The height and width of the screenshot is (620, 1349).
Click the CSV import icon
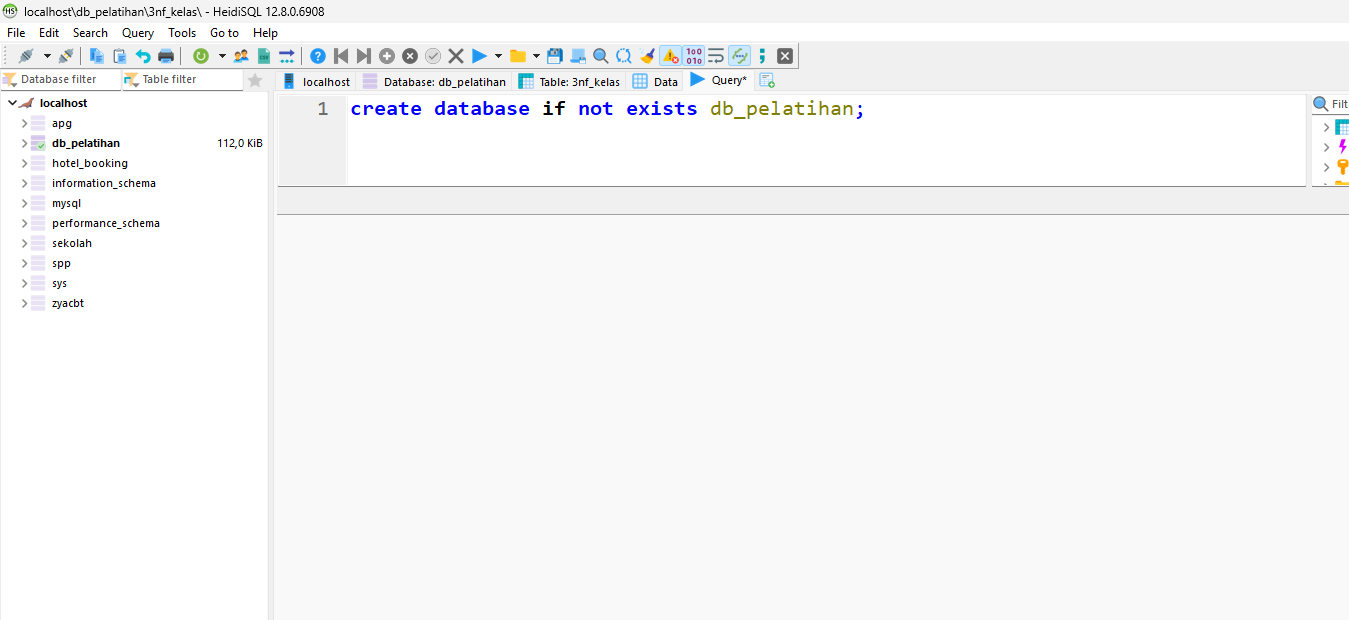(x=264, y=56)
